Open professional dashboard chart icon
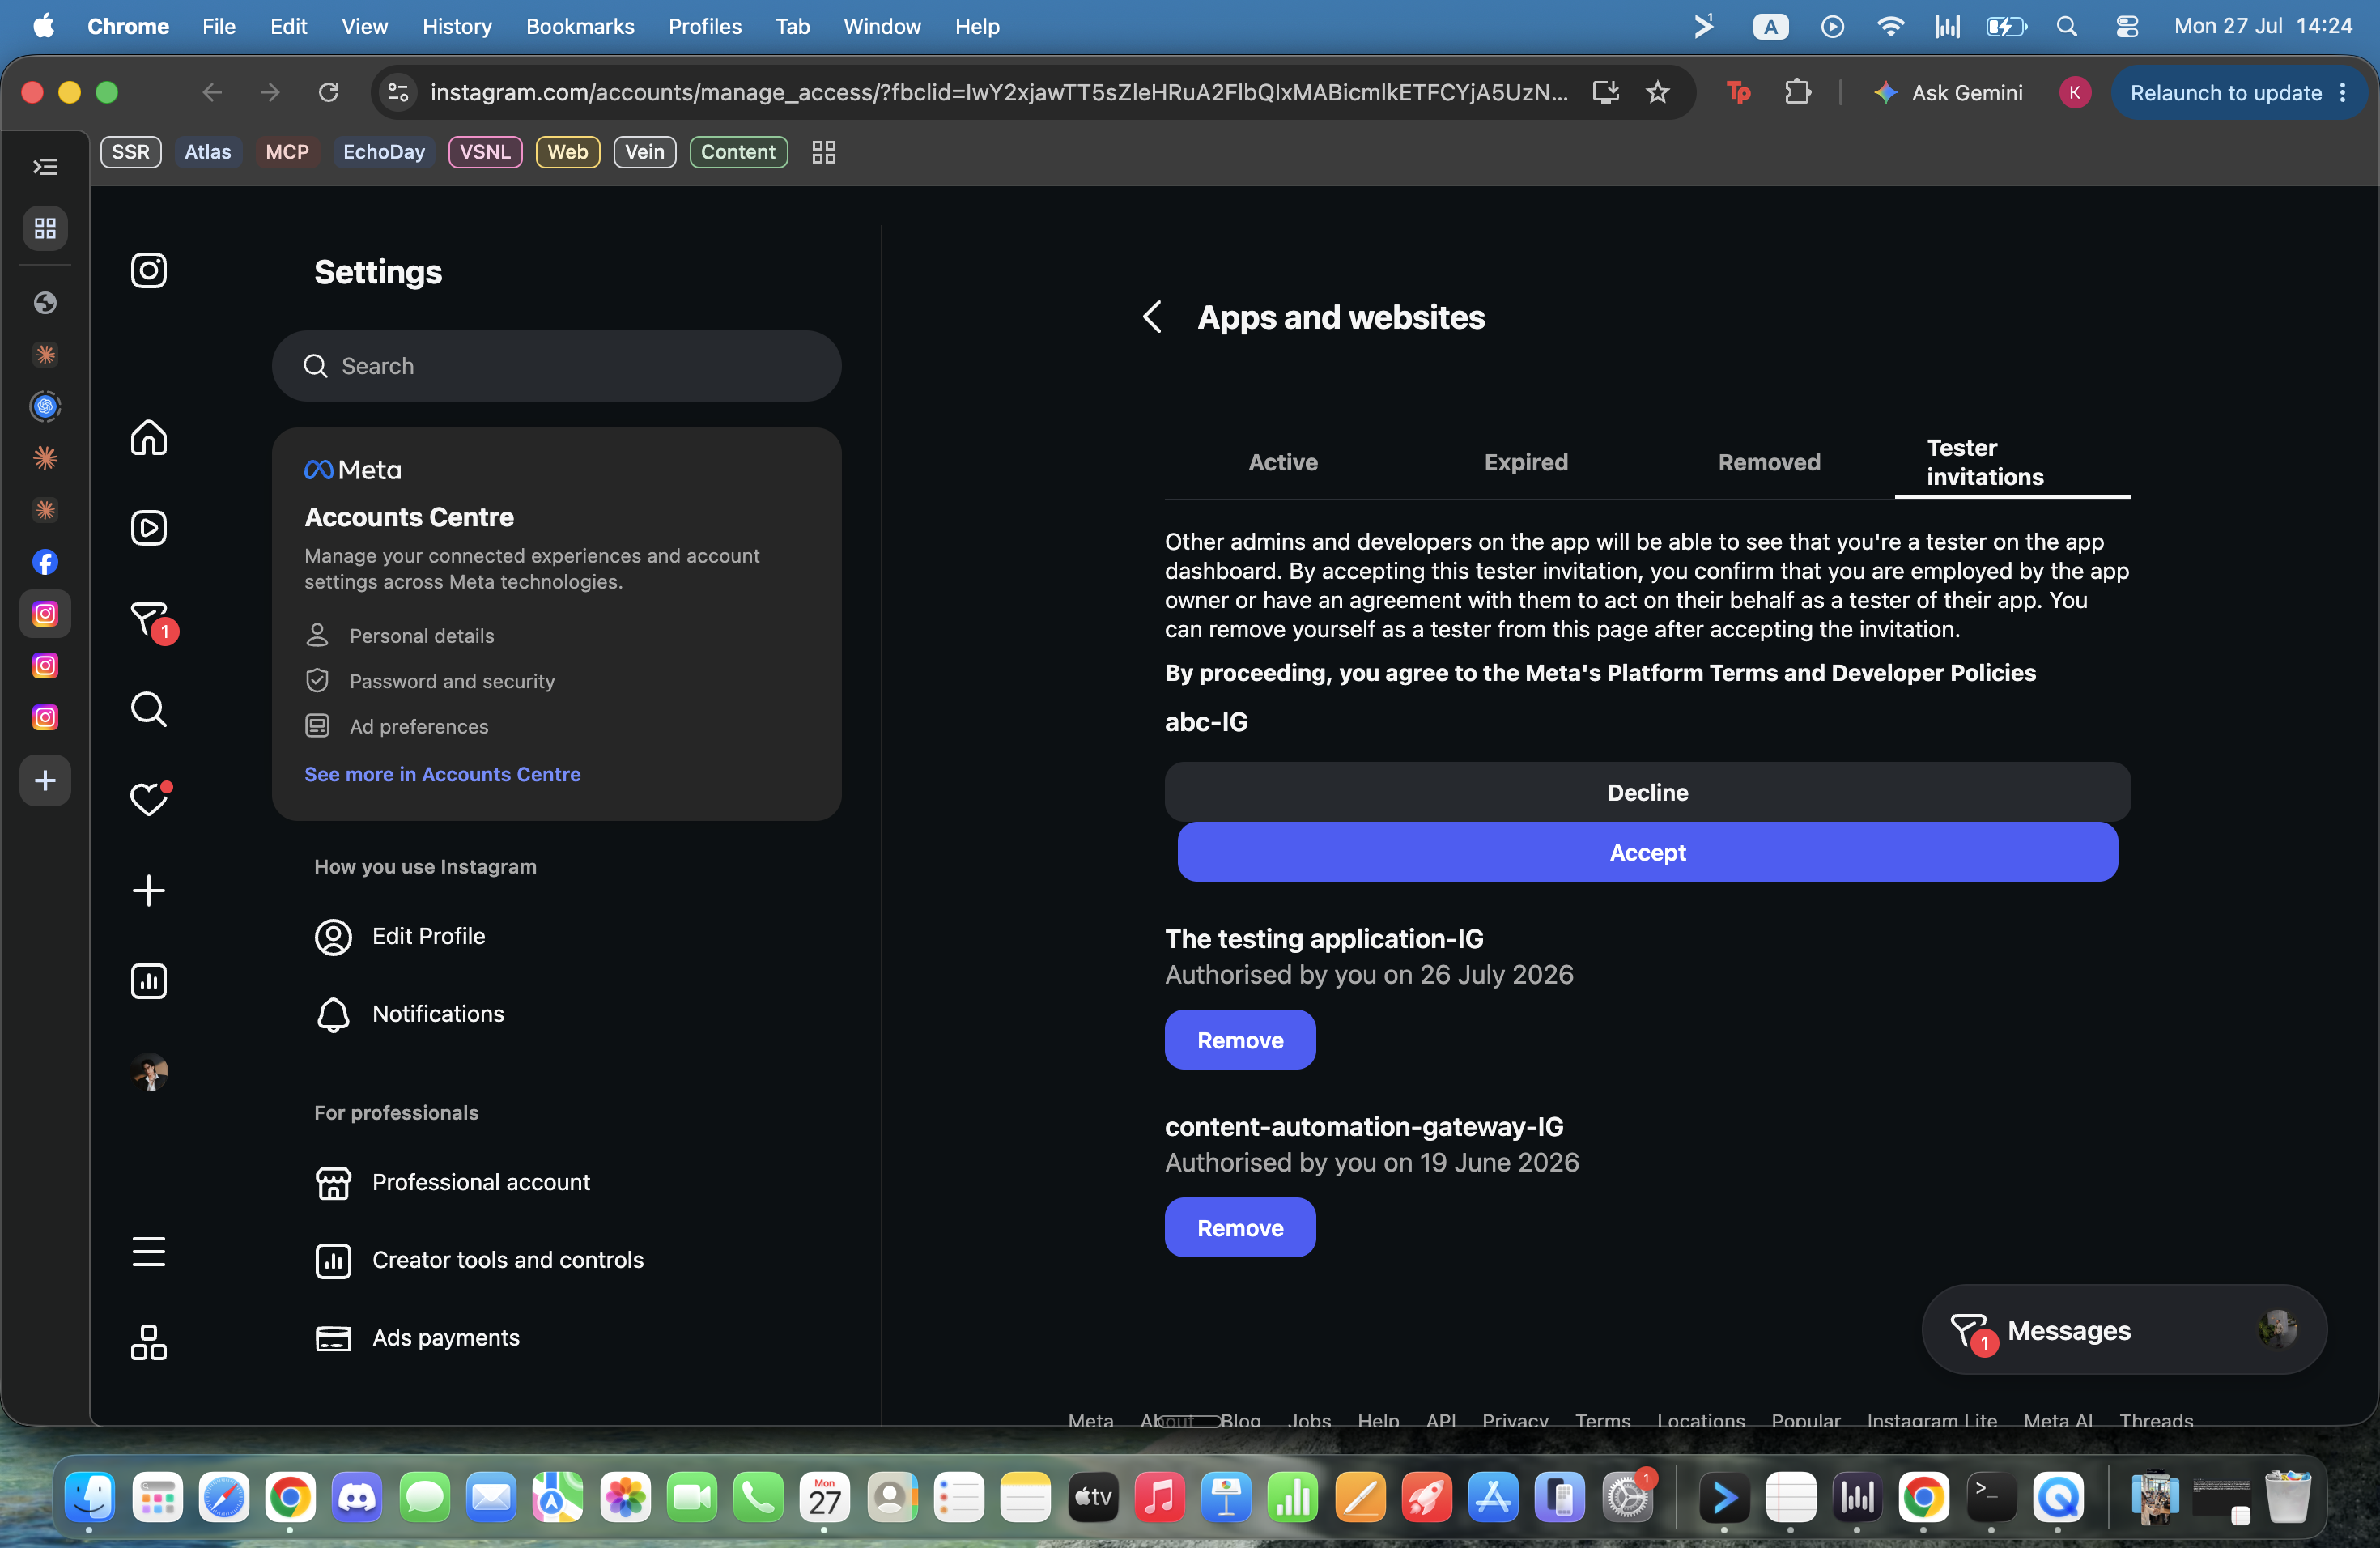2380x1548 pixels. click(x=149, y=980)
